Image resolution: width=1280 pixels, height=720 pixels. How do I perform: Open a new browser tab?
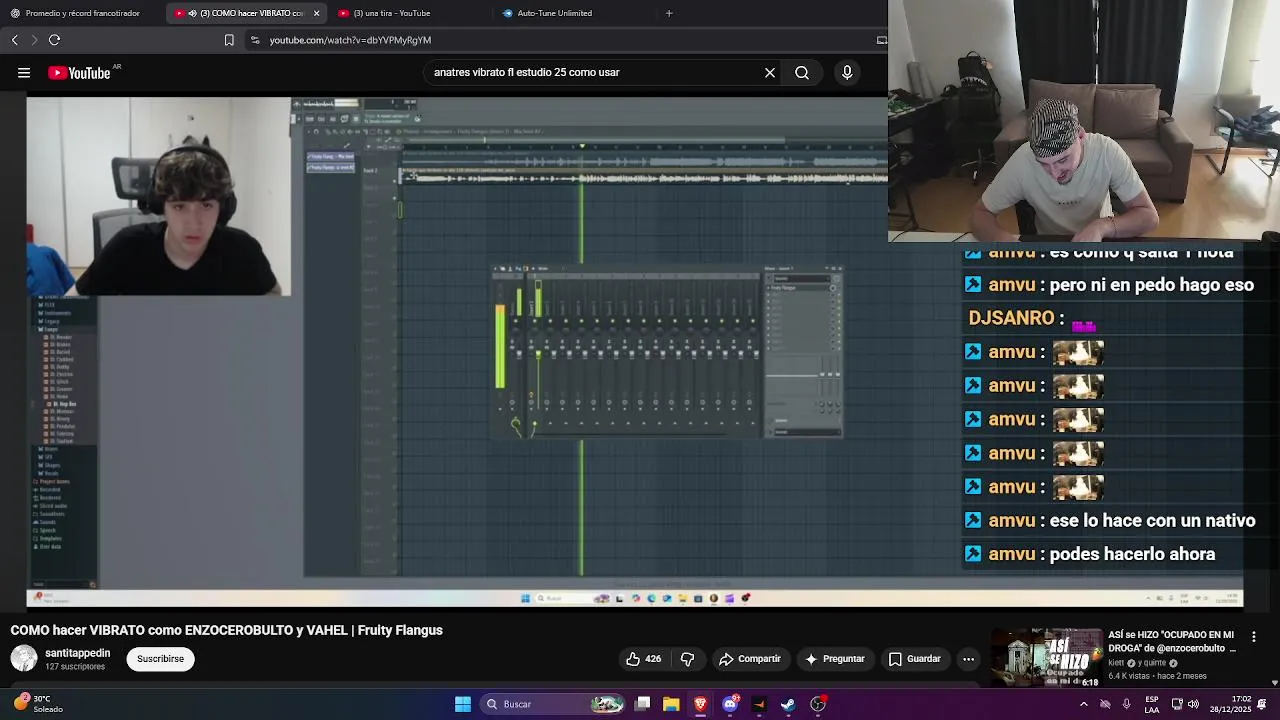point(669,13)
